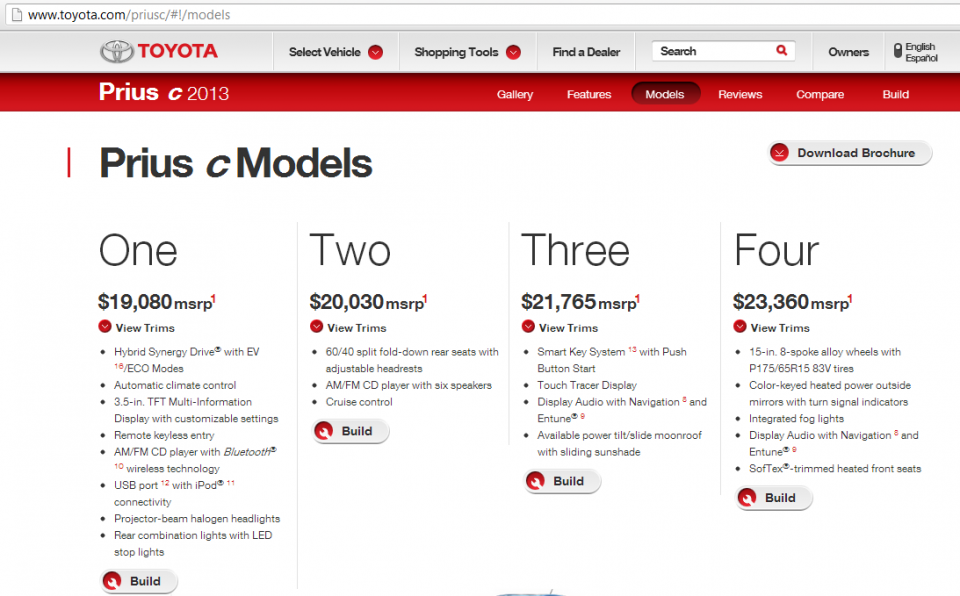Screen dimensions: 960x596
Task: Expand View Trims under model Four
Action: coord(772,327)
